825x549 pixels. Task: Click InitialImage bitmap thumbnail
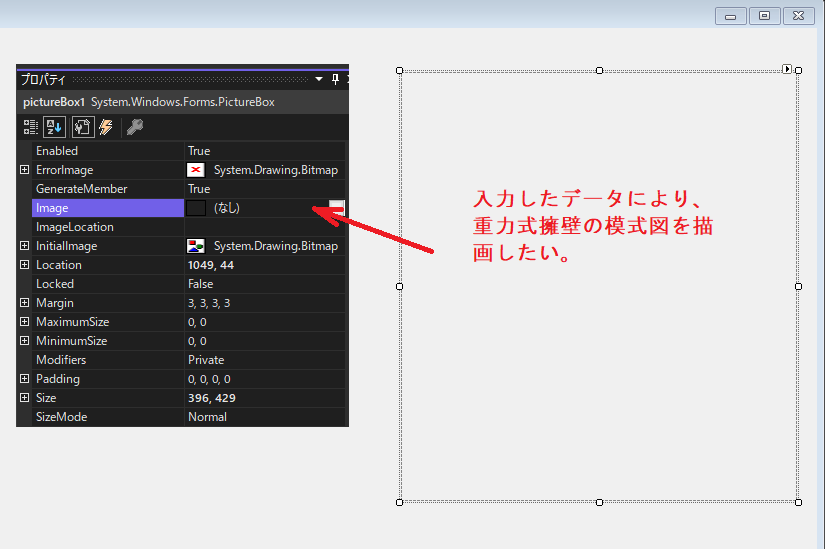tap(196, 246)
